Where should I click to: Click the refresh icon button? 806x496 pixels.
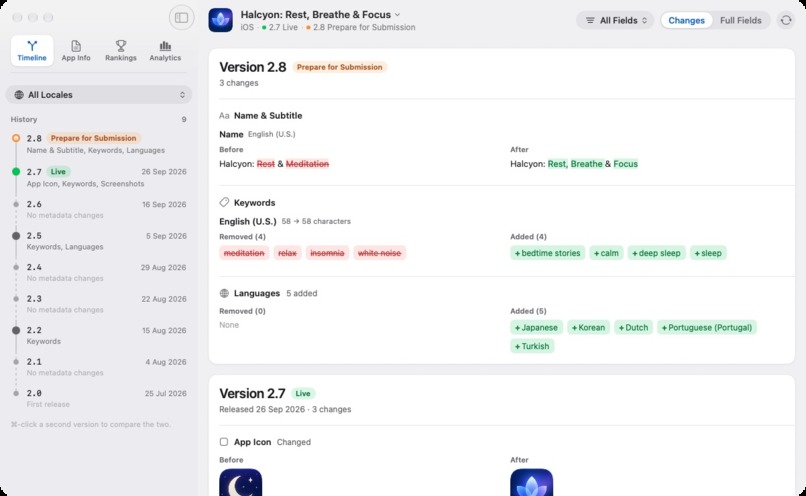tap(786, 21)
